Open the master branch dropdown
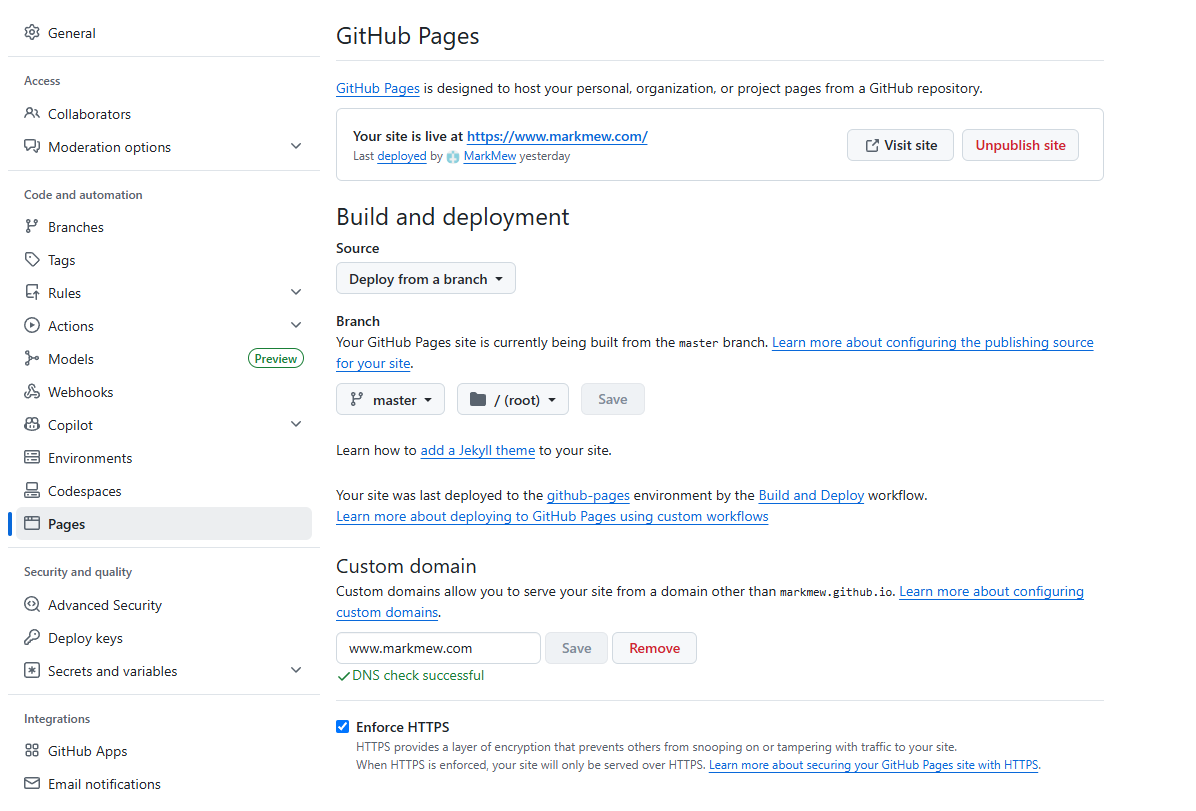This screenshot has height=811, width=1196. (391, 399)
